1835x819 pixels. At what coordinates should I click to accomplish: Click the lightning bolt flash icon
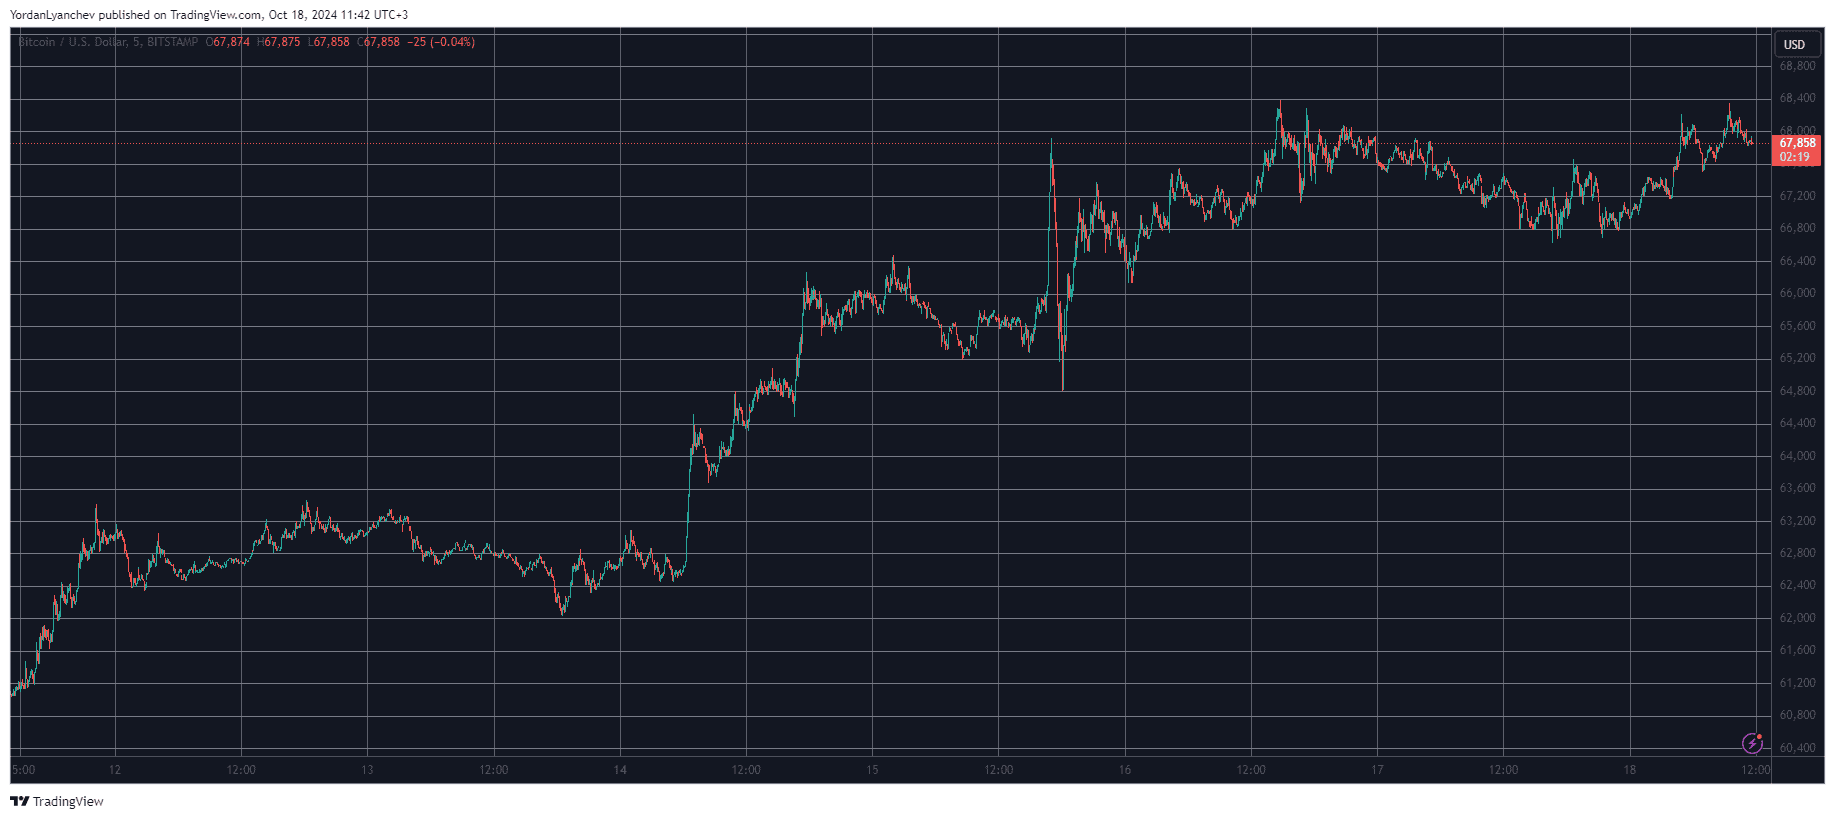[1752, 743]
